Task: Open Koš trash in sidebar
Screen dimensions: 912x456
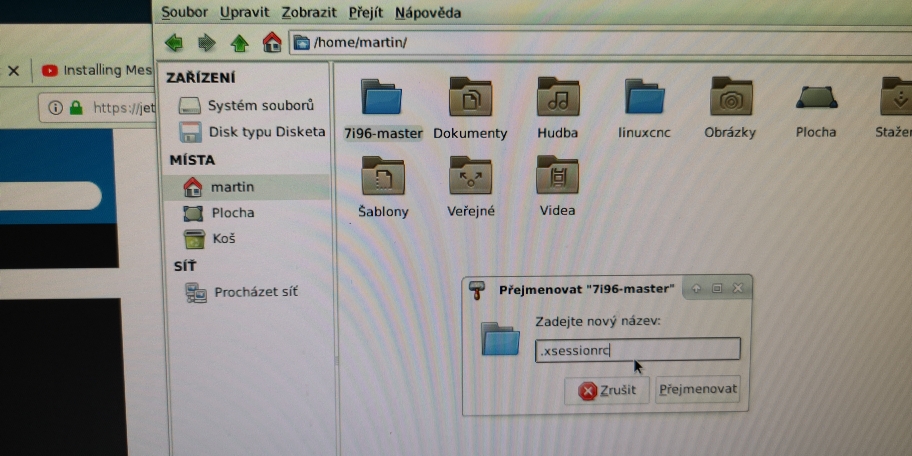Action: (223, 239)
